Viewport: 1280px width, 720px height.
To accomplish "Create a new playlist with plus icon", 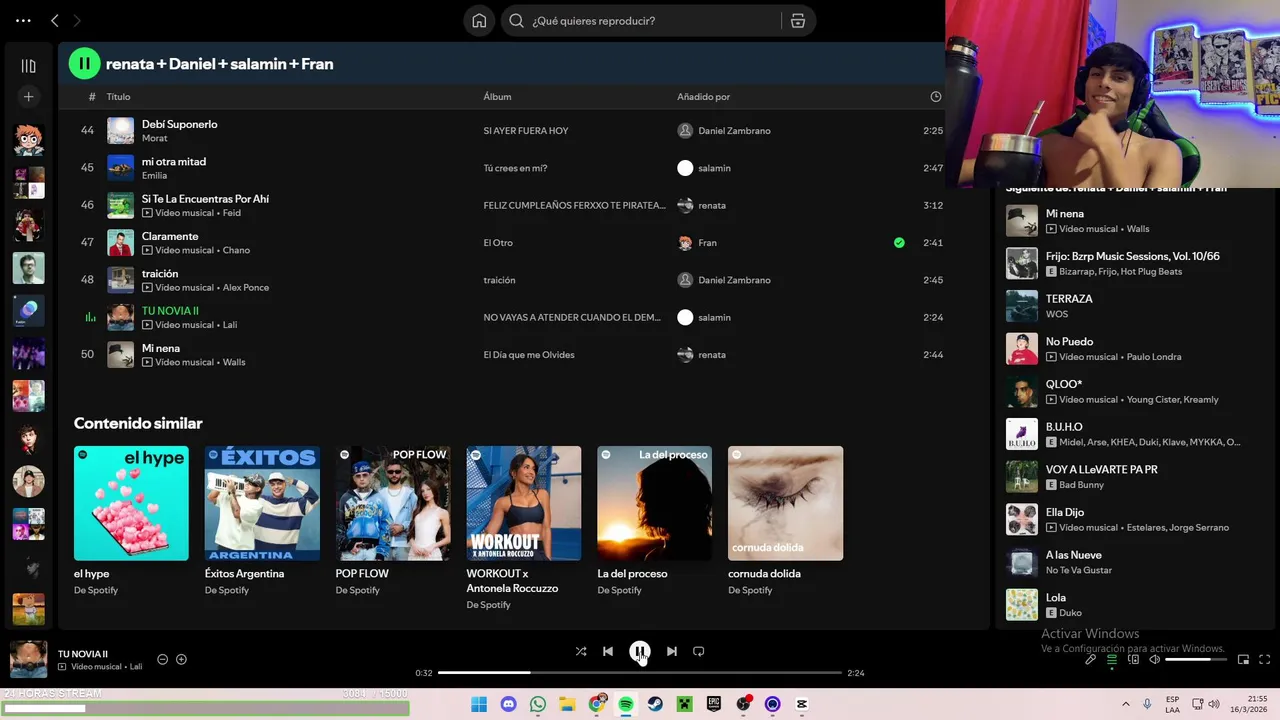I will [x=28, y=97].
